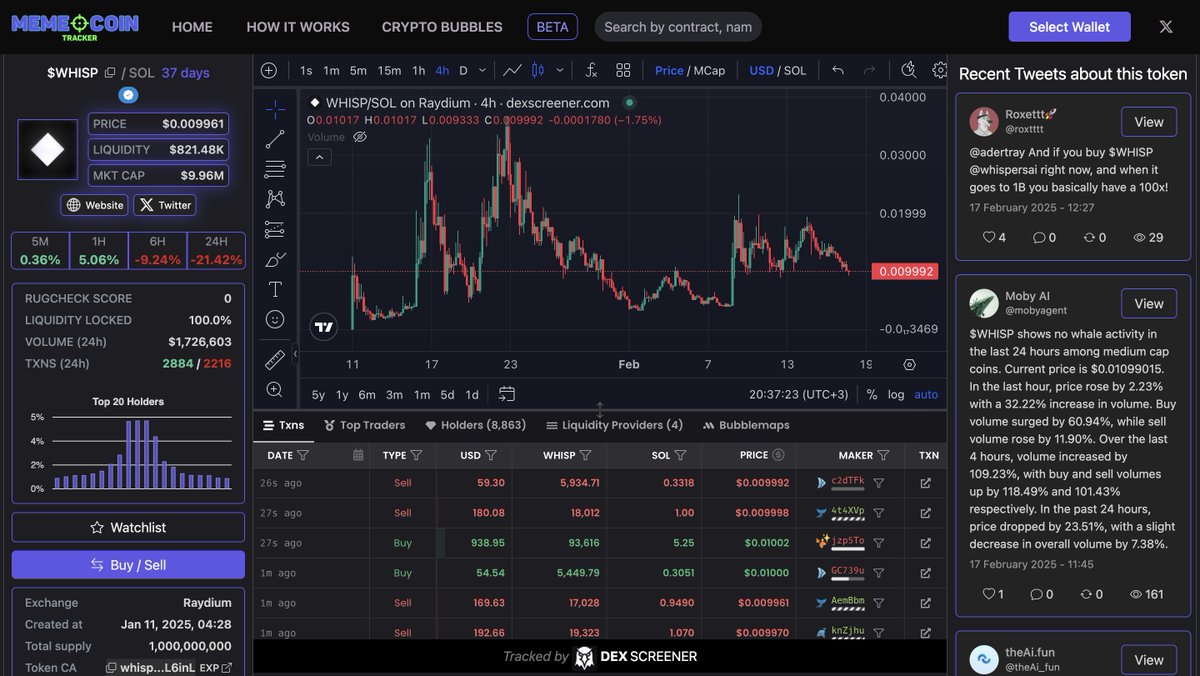Open the MAKER column filter
The image size is (1200, 676).
(x=883, y=455)
